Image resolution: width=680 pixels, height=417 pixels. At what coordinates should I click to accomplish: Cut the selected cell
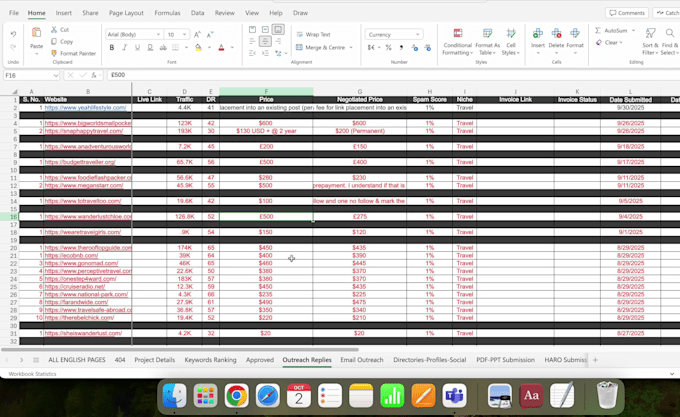(60, 29)
